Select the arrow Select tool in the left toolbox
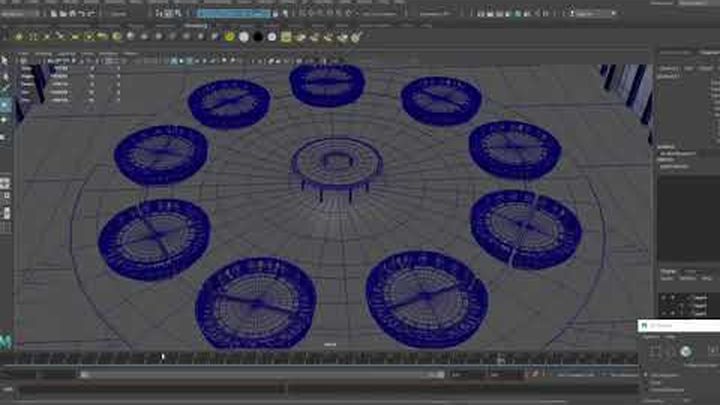 click(6, 61)
